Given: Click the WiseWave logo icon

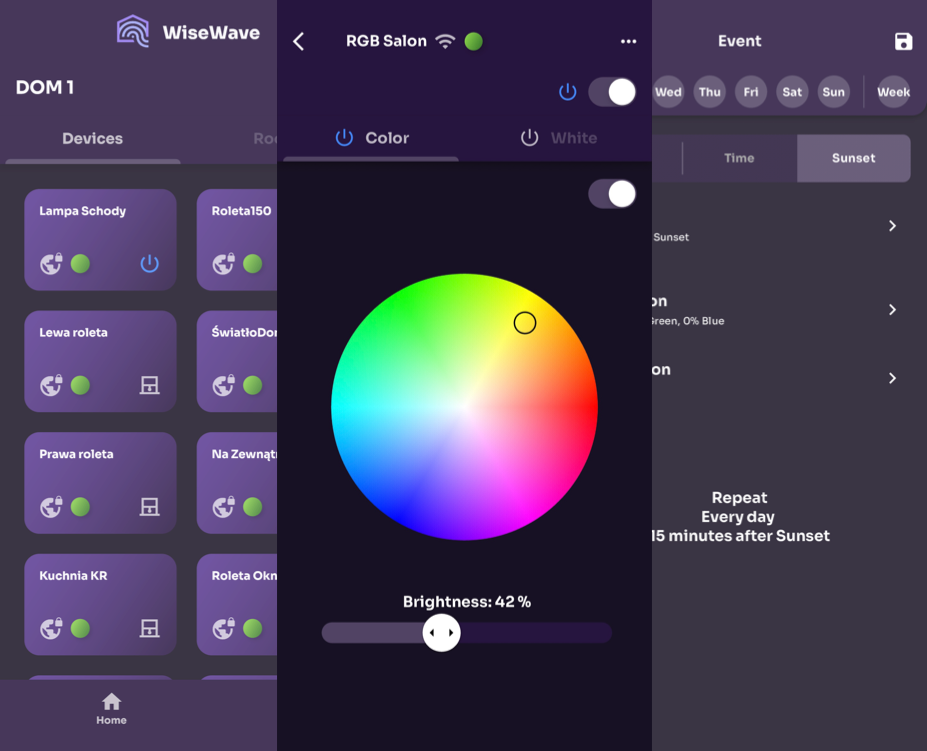Looking at the screenshot, I should click(133, 32).
